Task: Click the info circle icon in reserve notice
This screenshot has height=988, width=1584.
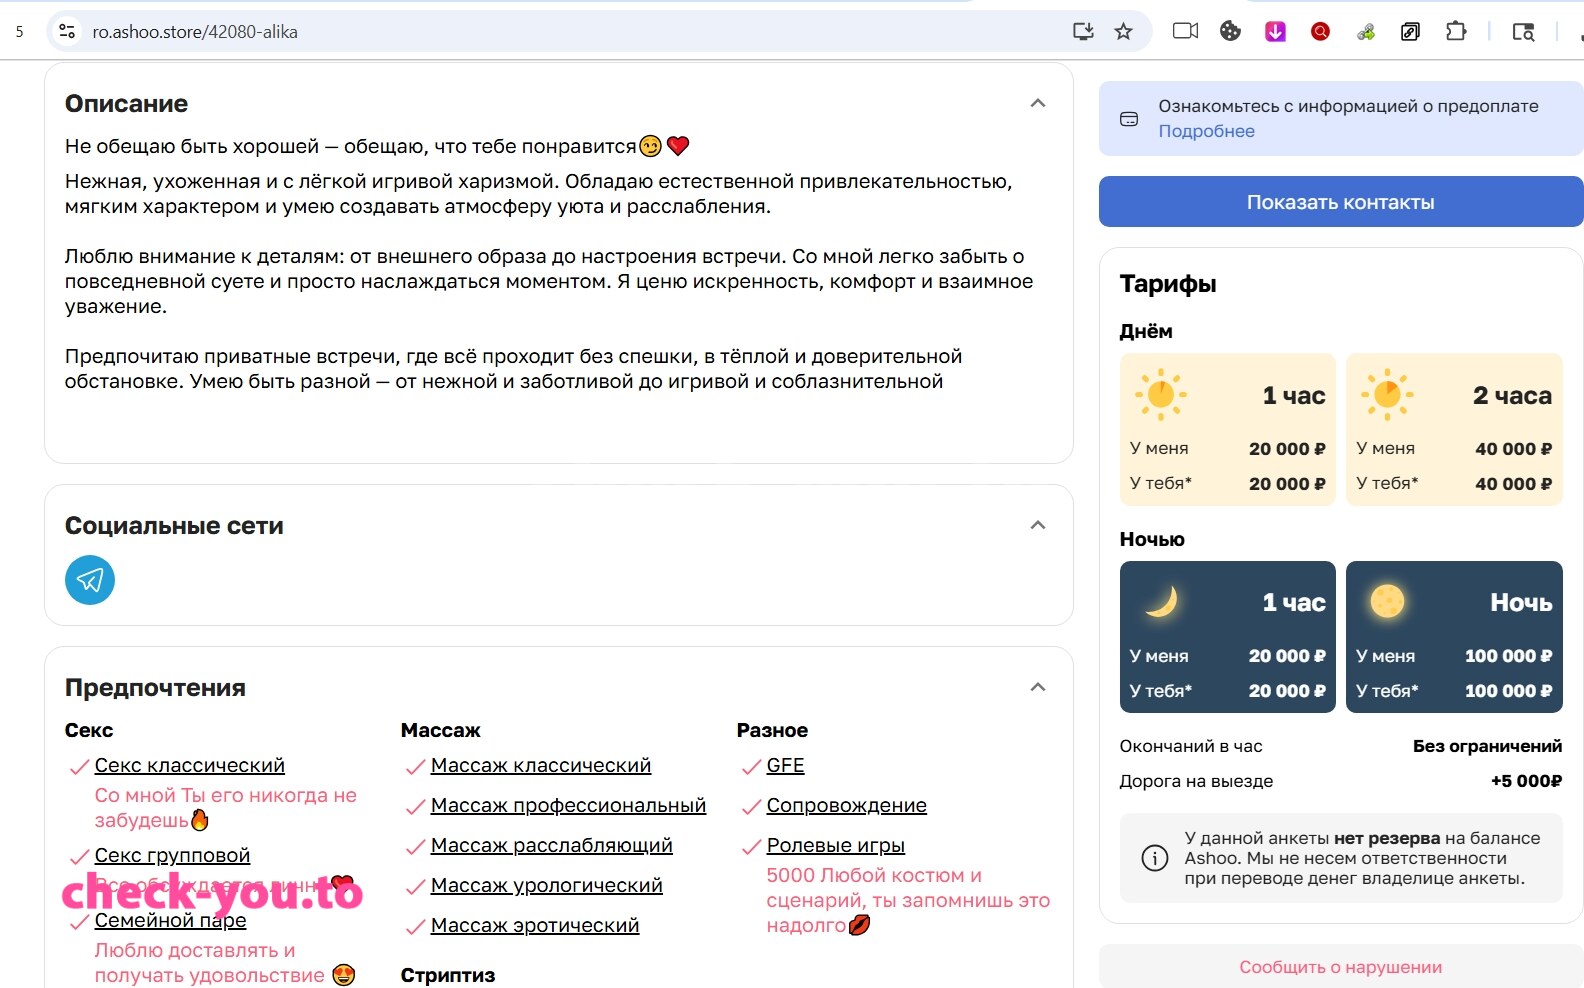Action: 1155,858
